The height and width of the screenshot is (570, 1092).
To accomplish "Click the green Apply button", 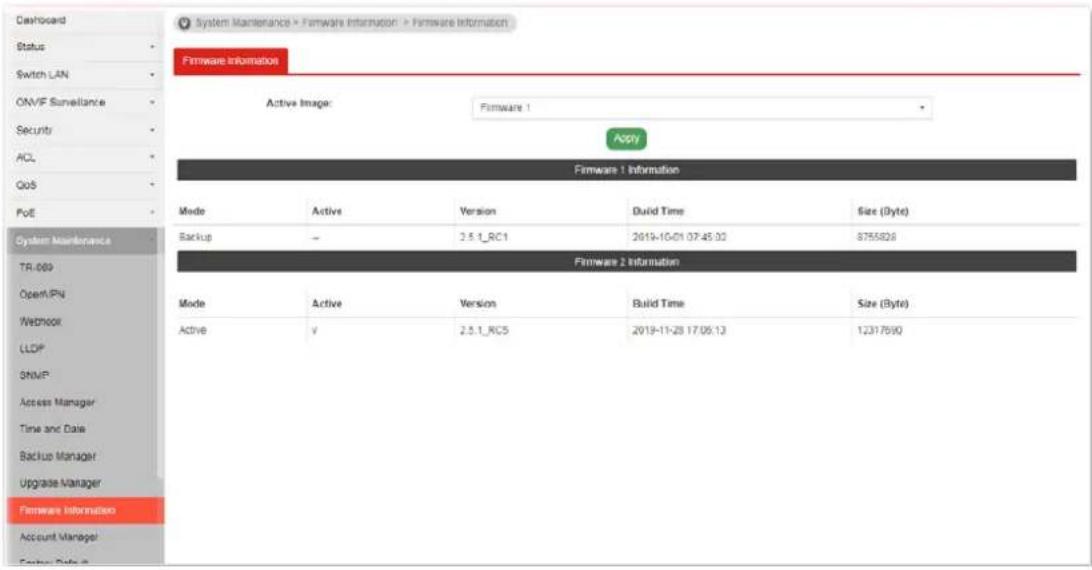I will [626, 139].
